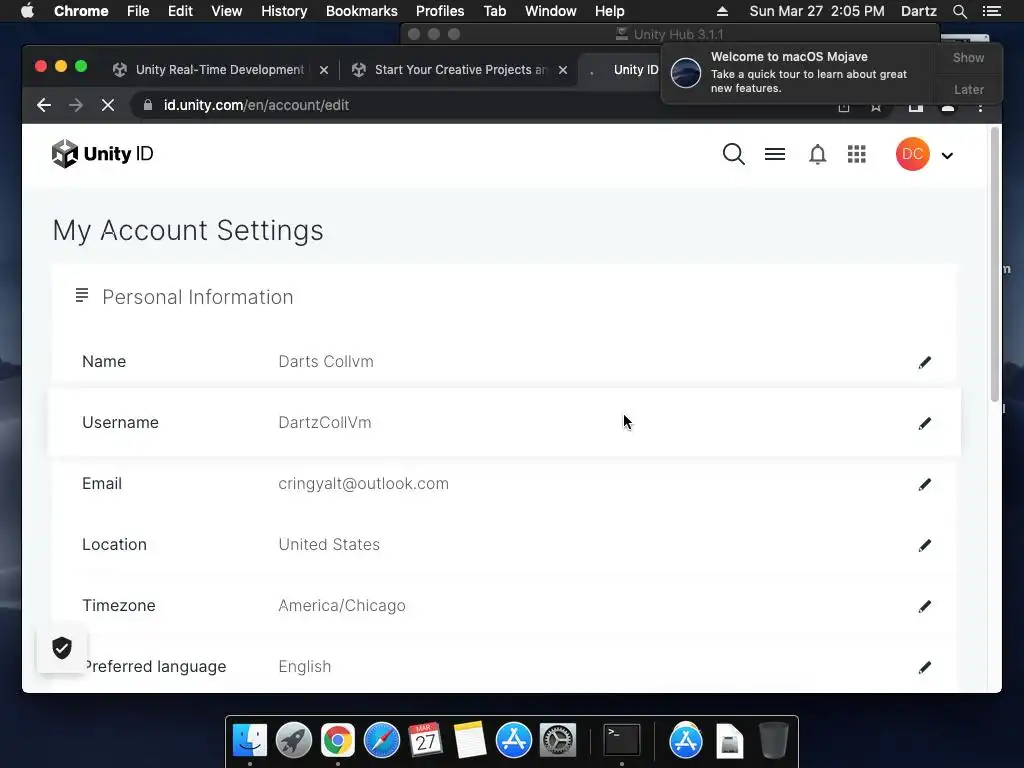Edit the Email with pencil icon
1024x768 pixels.
pyautogui.click(x=924, y=484)
